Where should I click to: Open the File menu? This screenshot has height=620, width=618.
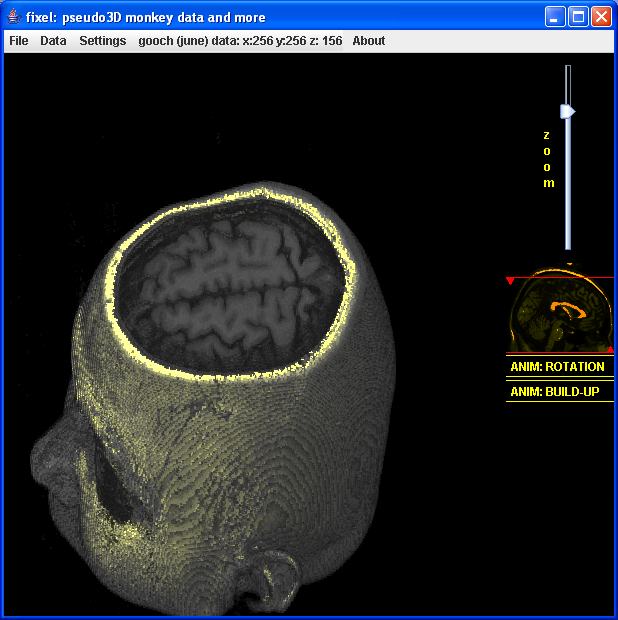pyautogui.click(x=19, y=41)
